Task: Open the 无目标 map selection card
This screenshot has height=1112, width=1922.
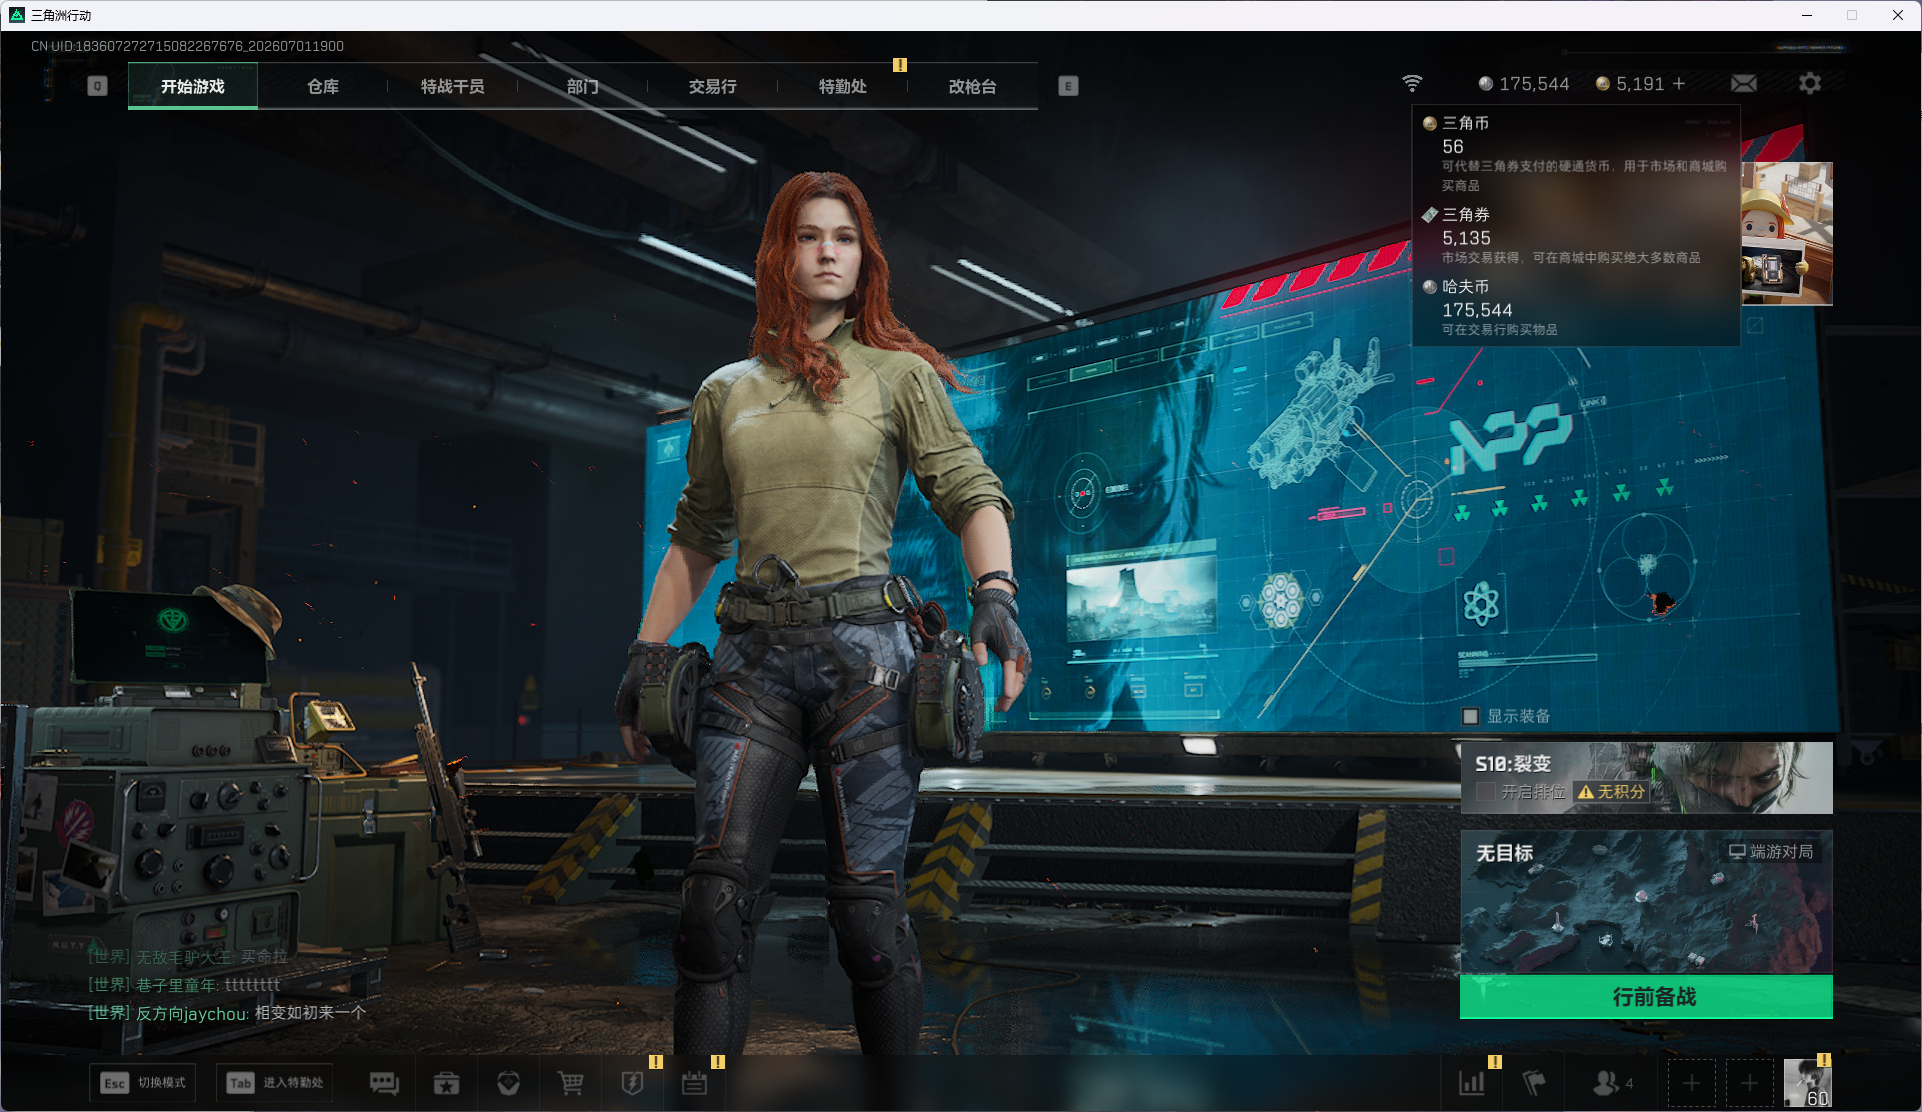Action: click(1646, 901)
